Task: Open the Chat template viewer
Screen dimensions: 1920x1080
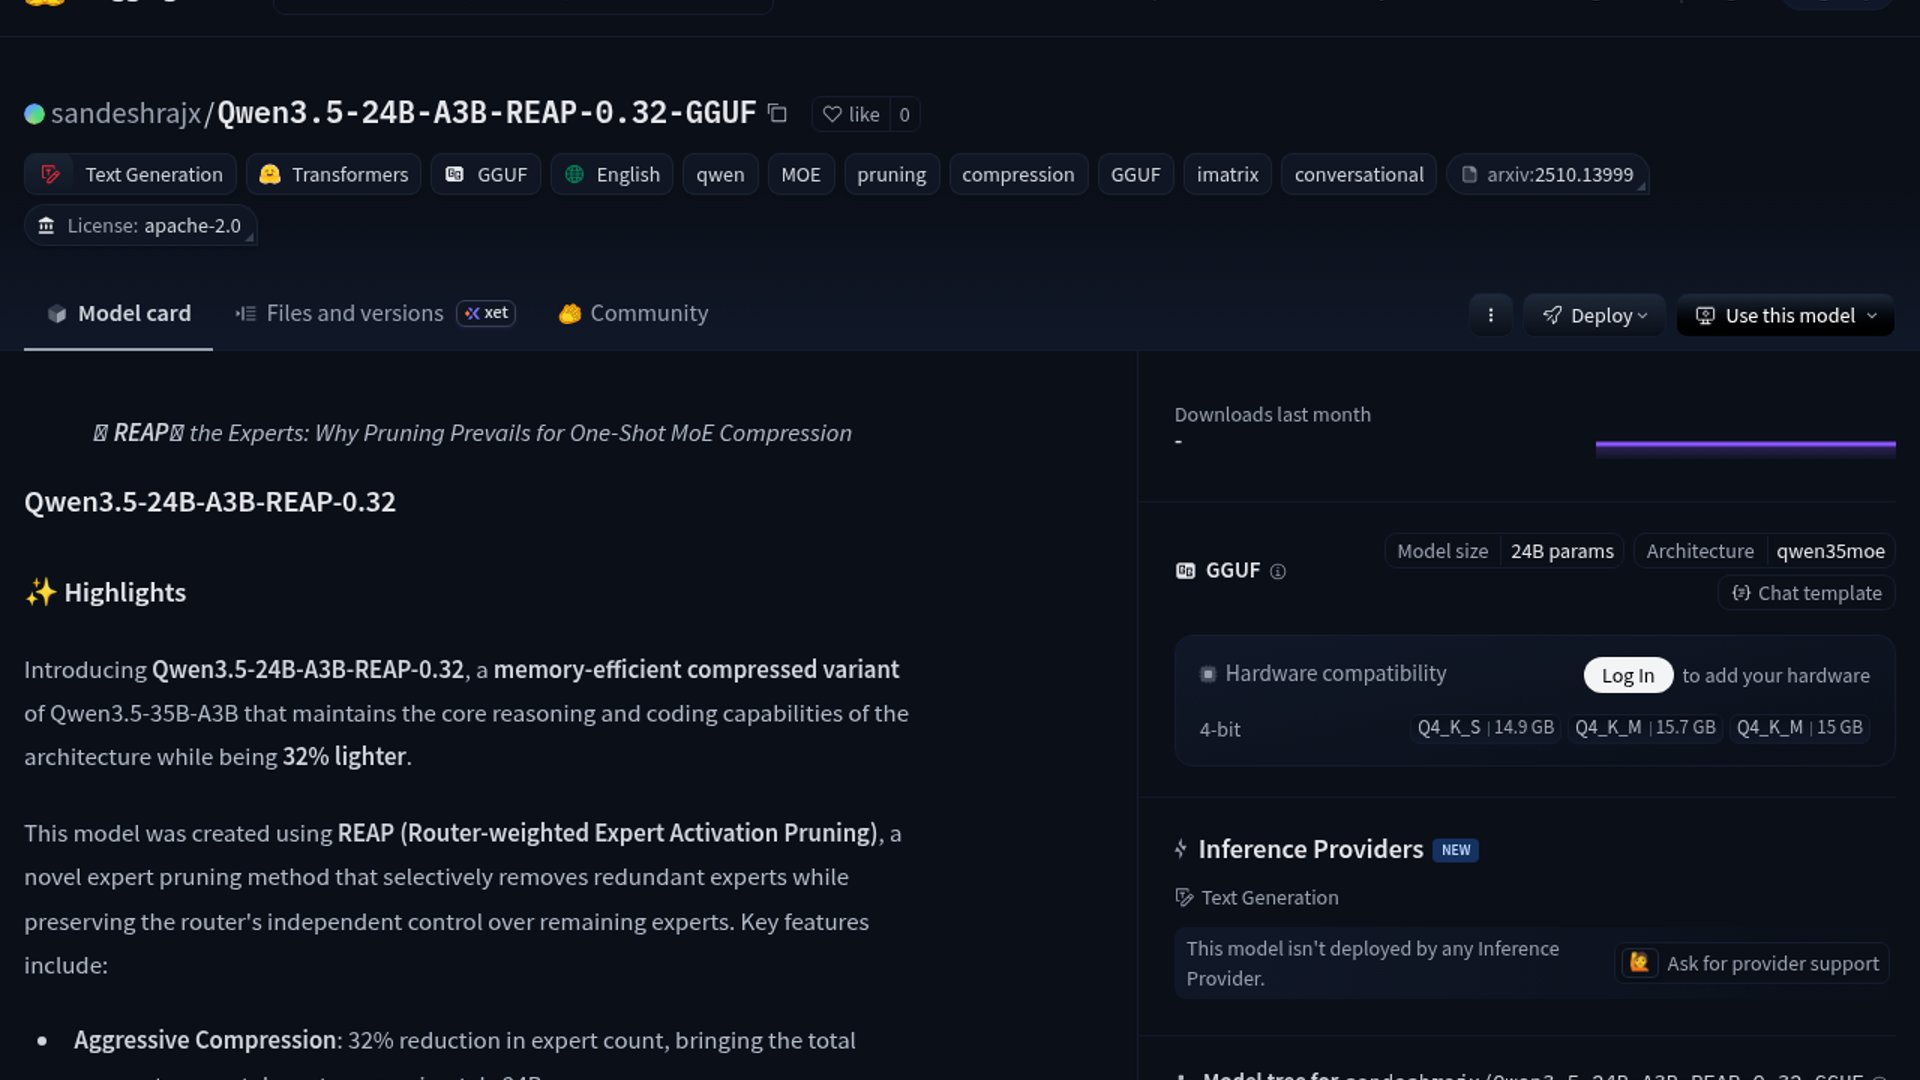Action: 1806,593
